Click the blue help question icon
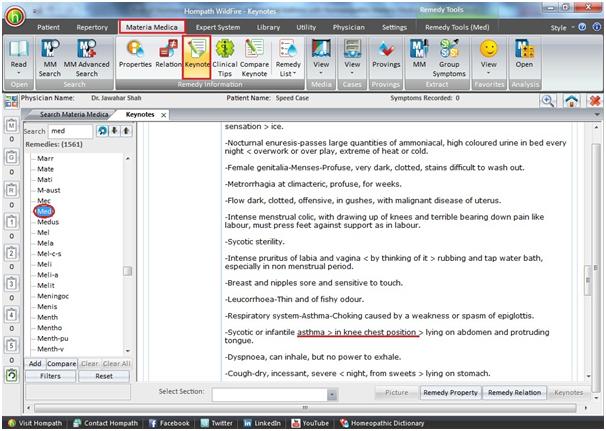Screen dimensions: 606x431 pyautogui.click(x=582, y=27)
